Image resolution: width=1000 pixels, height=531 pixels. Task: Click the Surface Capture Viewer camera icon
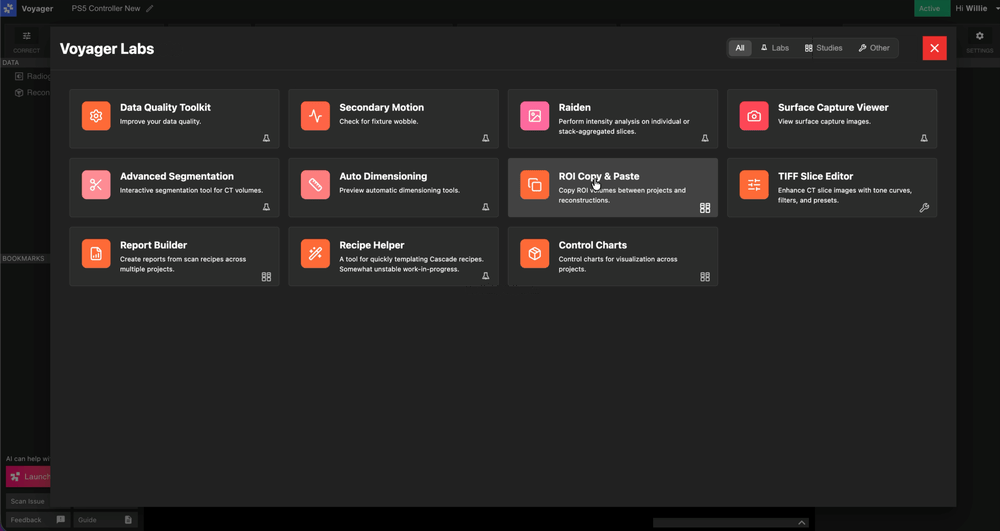[x=754, y=116]
